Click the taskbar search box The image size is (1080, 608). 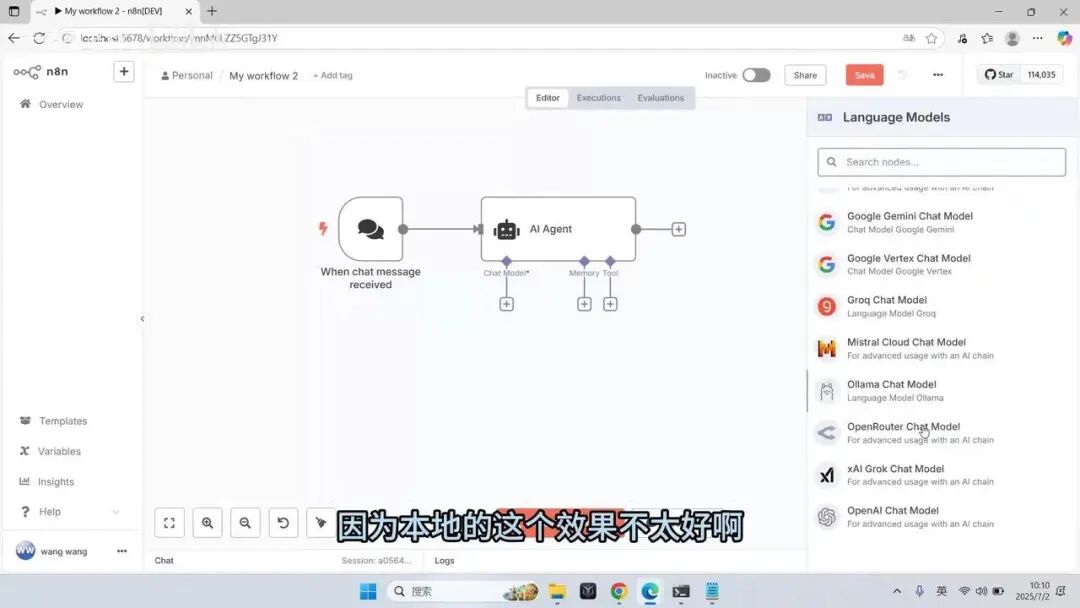pos(463,591)
